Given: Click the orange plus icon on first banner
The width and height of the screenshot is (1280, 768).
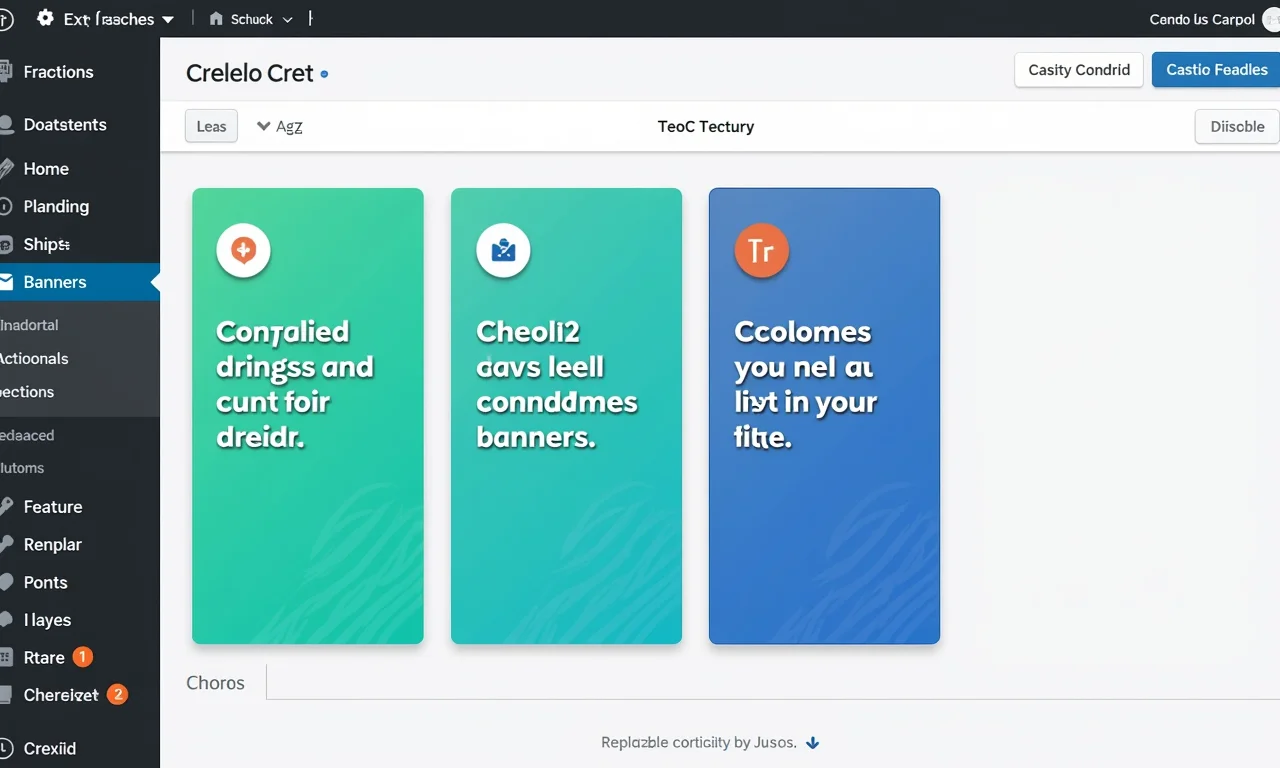Looking at the screenshot, I should pyautogui.click(x=244, y=250).
